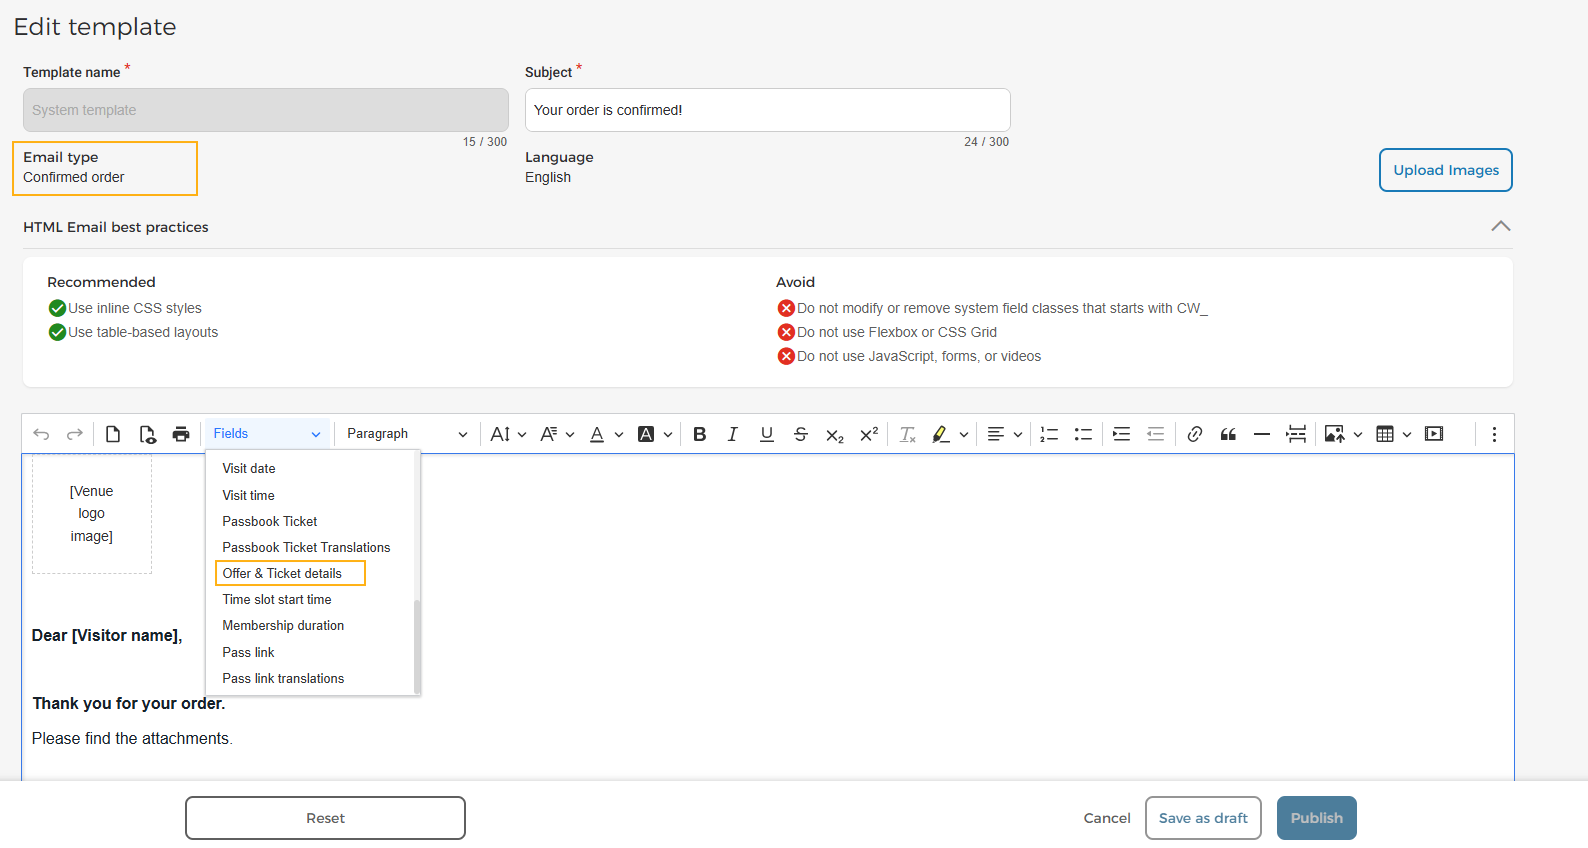Remove text formatting with the clear-format icon

point(908,434)
